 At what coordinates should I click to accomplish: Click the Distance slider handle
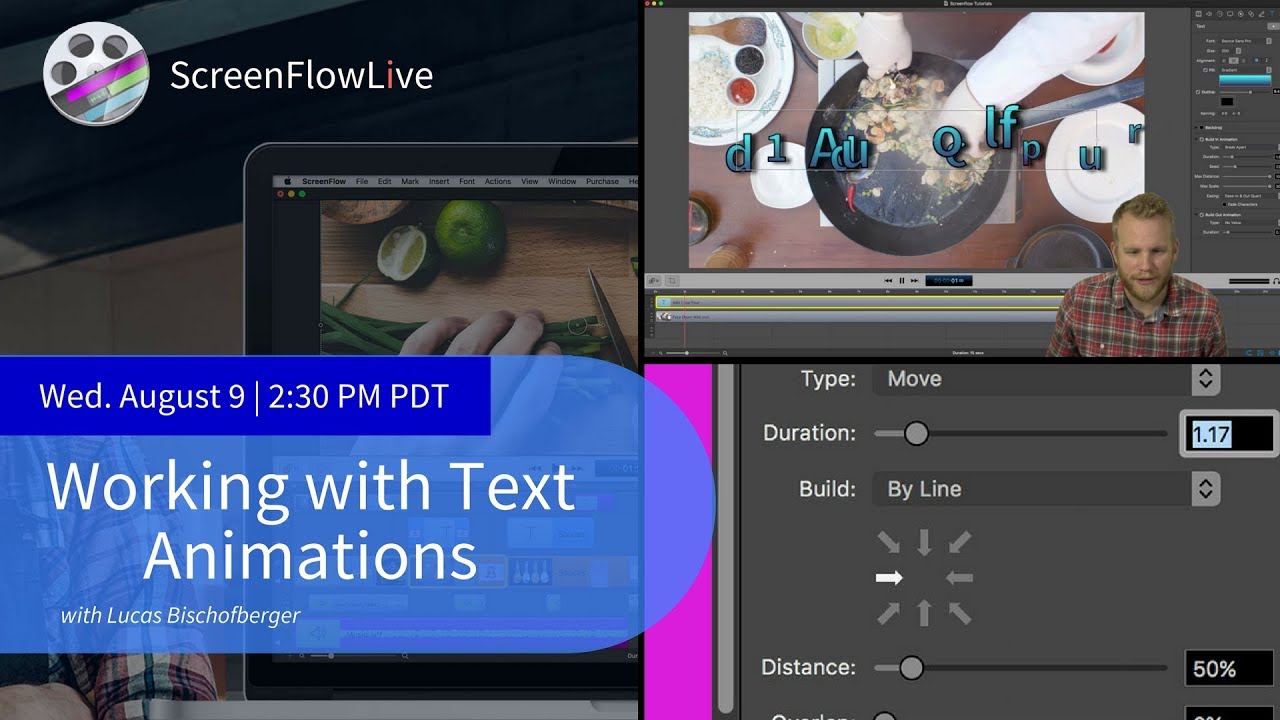pyautogui.click(x=911, y=667)
